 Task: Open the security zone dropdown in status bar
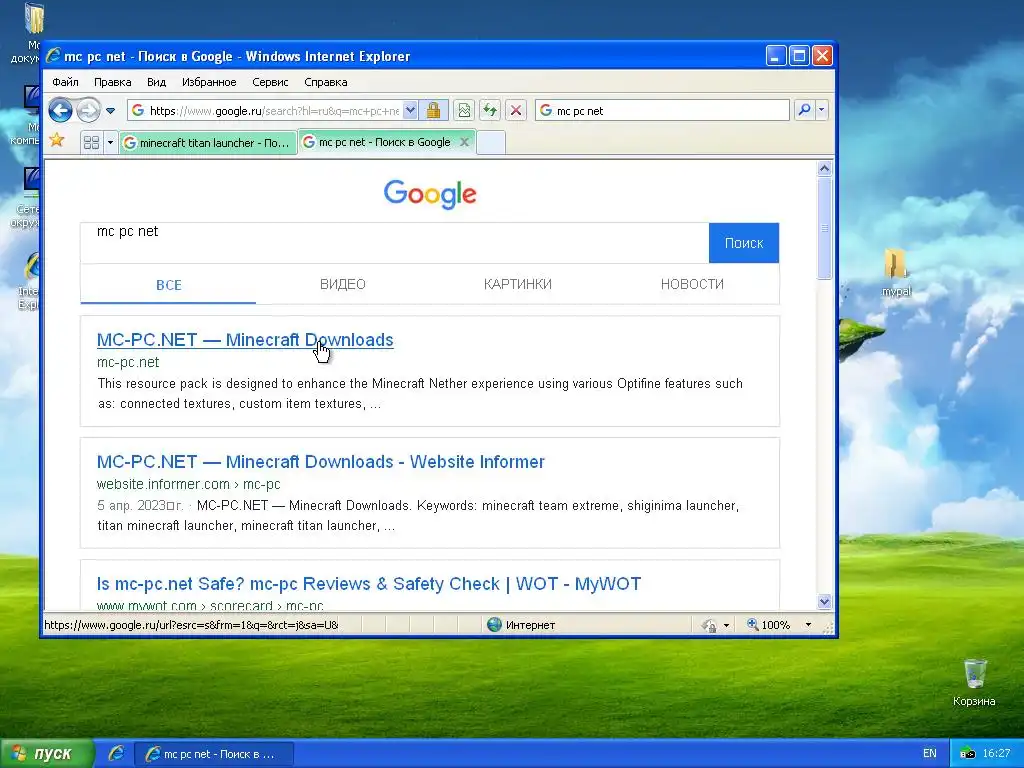[x=726, y=625]
